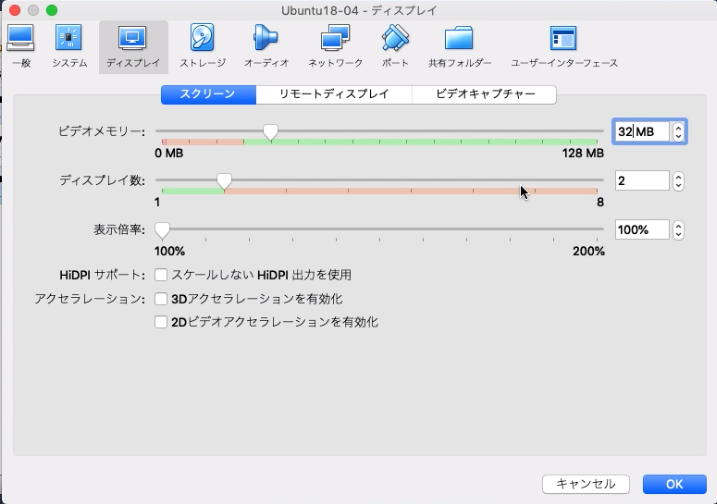The image size is (717, 504).
Task: Click the 0 MB minimum label
Action: [169, 153]
